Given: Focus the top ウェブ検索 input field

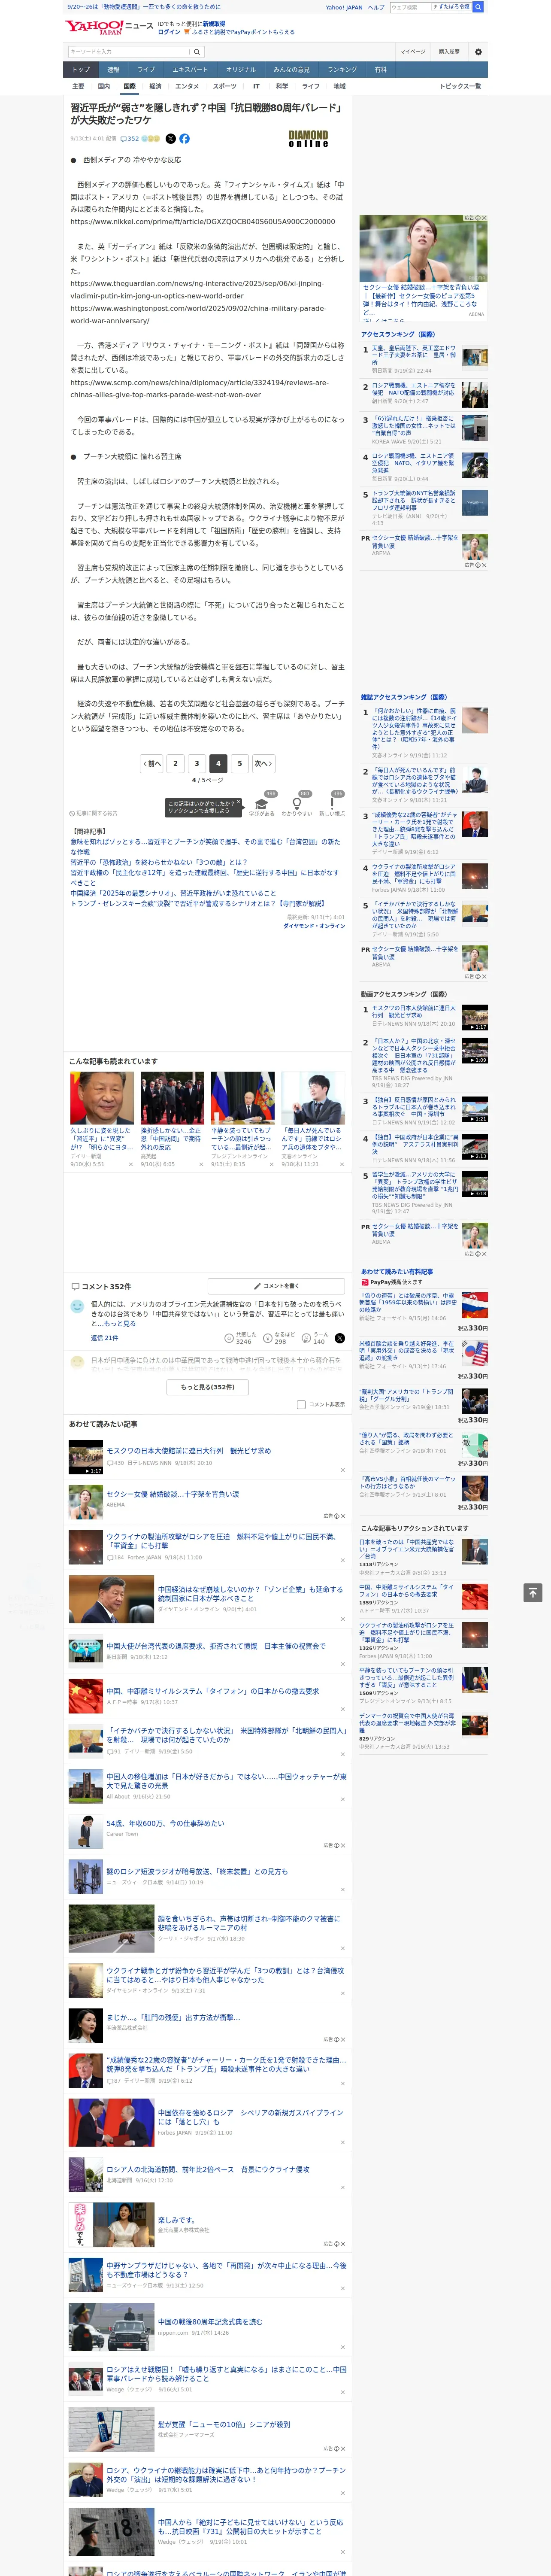Looking at the screenshot, I should (410, 7).
